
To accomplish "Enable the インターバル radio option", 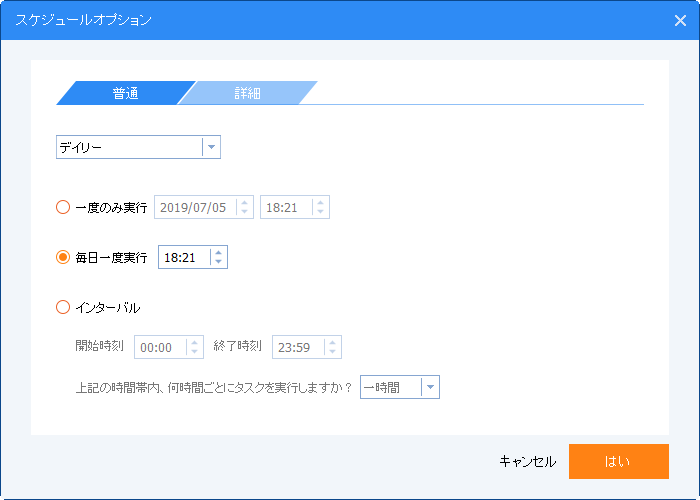I will click(x=63, y=307).
